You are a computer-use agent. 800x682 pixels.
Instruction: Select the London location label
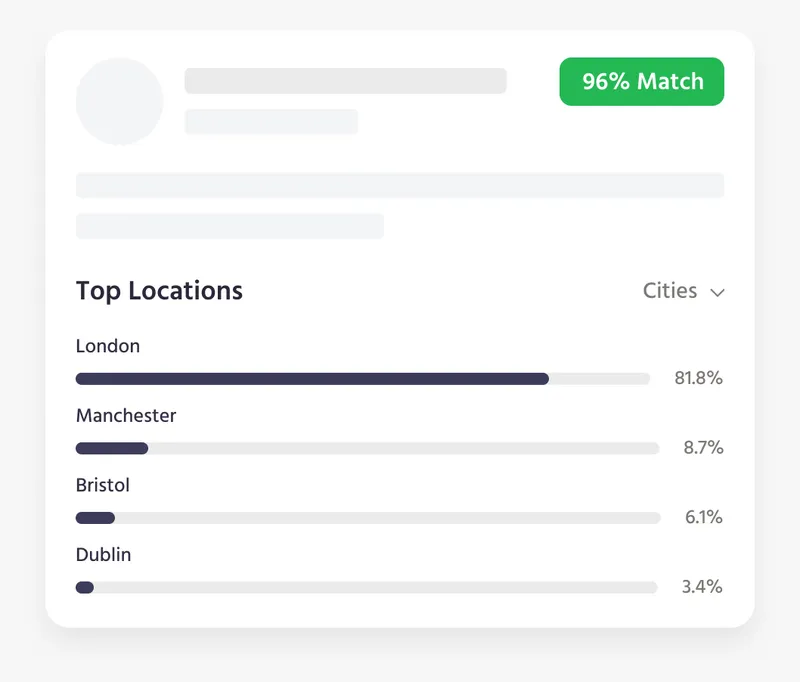[x=108, y=346]
